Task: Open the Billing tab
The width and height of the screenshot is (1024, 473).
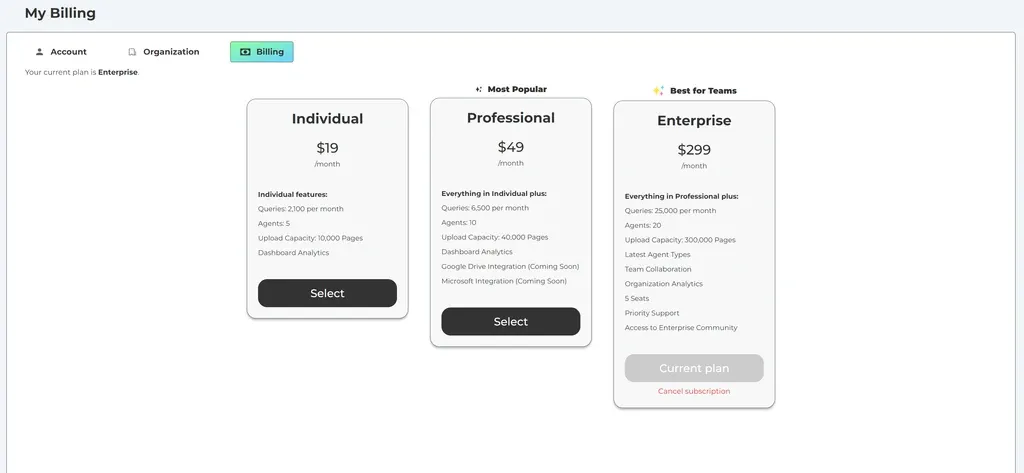Action: coord(262,52)
